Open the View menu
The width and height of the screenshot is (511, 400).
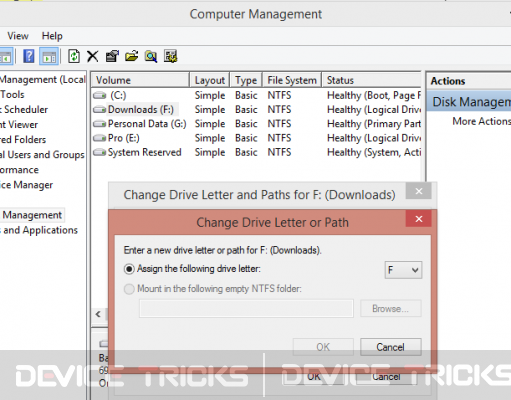pos(18,36)
